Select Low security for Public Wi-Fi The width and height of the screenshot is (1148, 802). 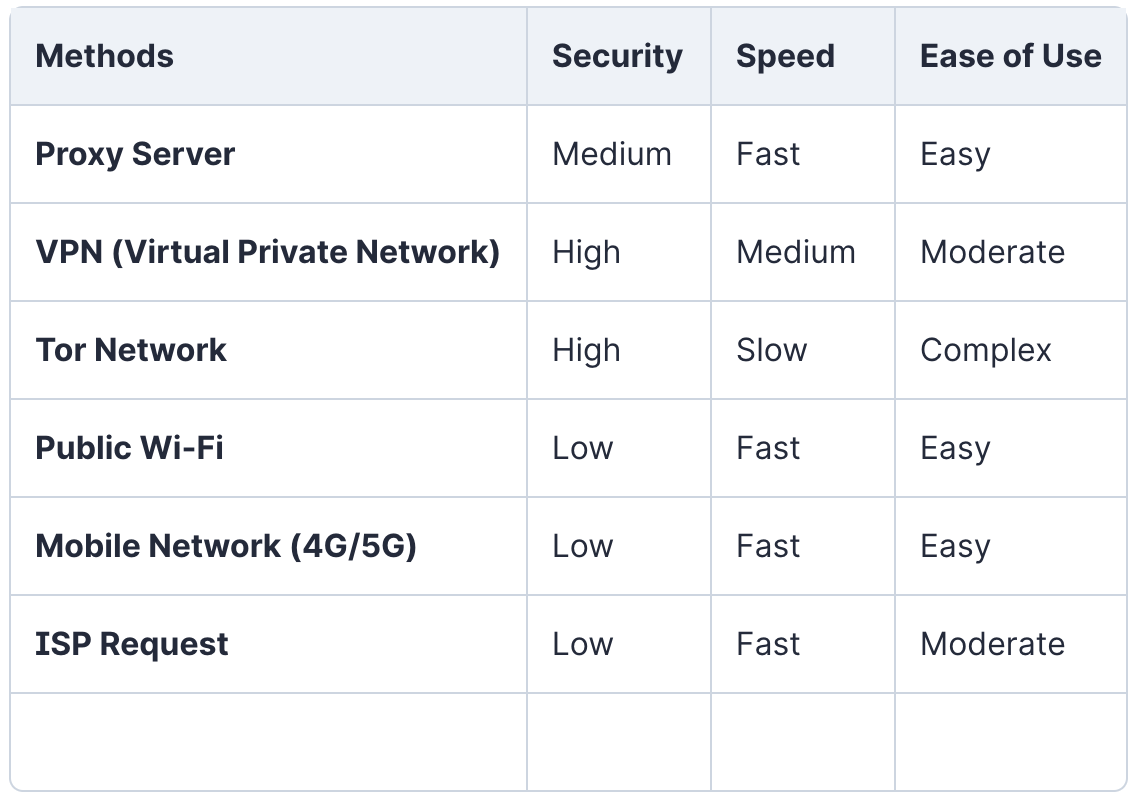coord(583,448)
